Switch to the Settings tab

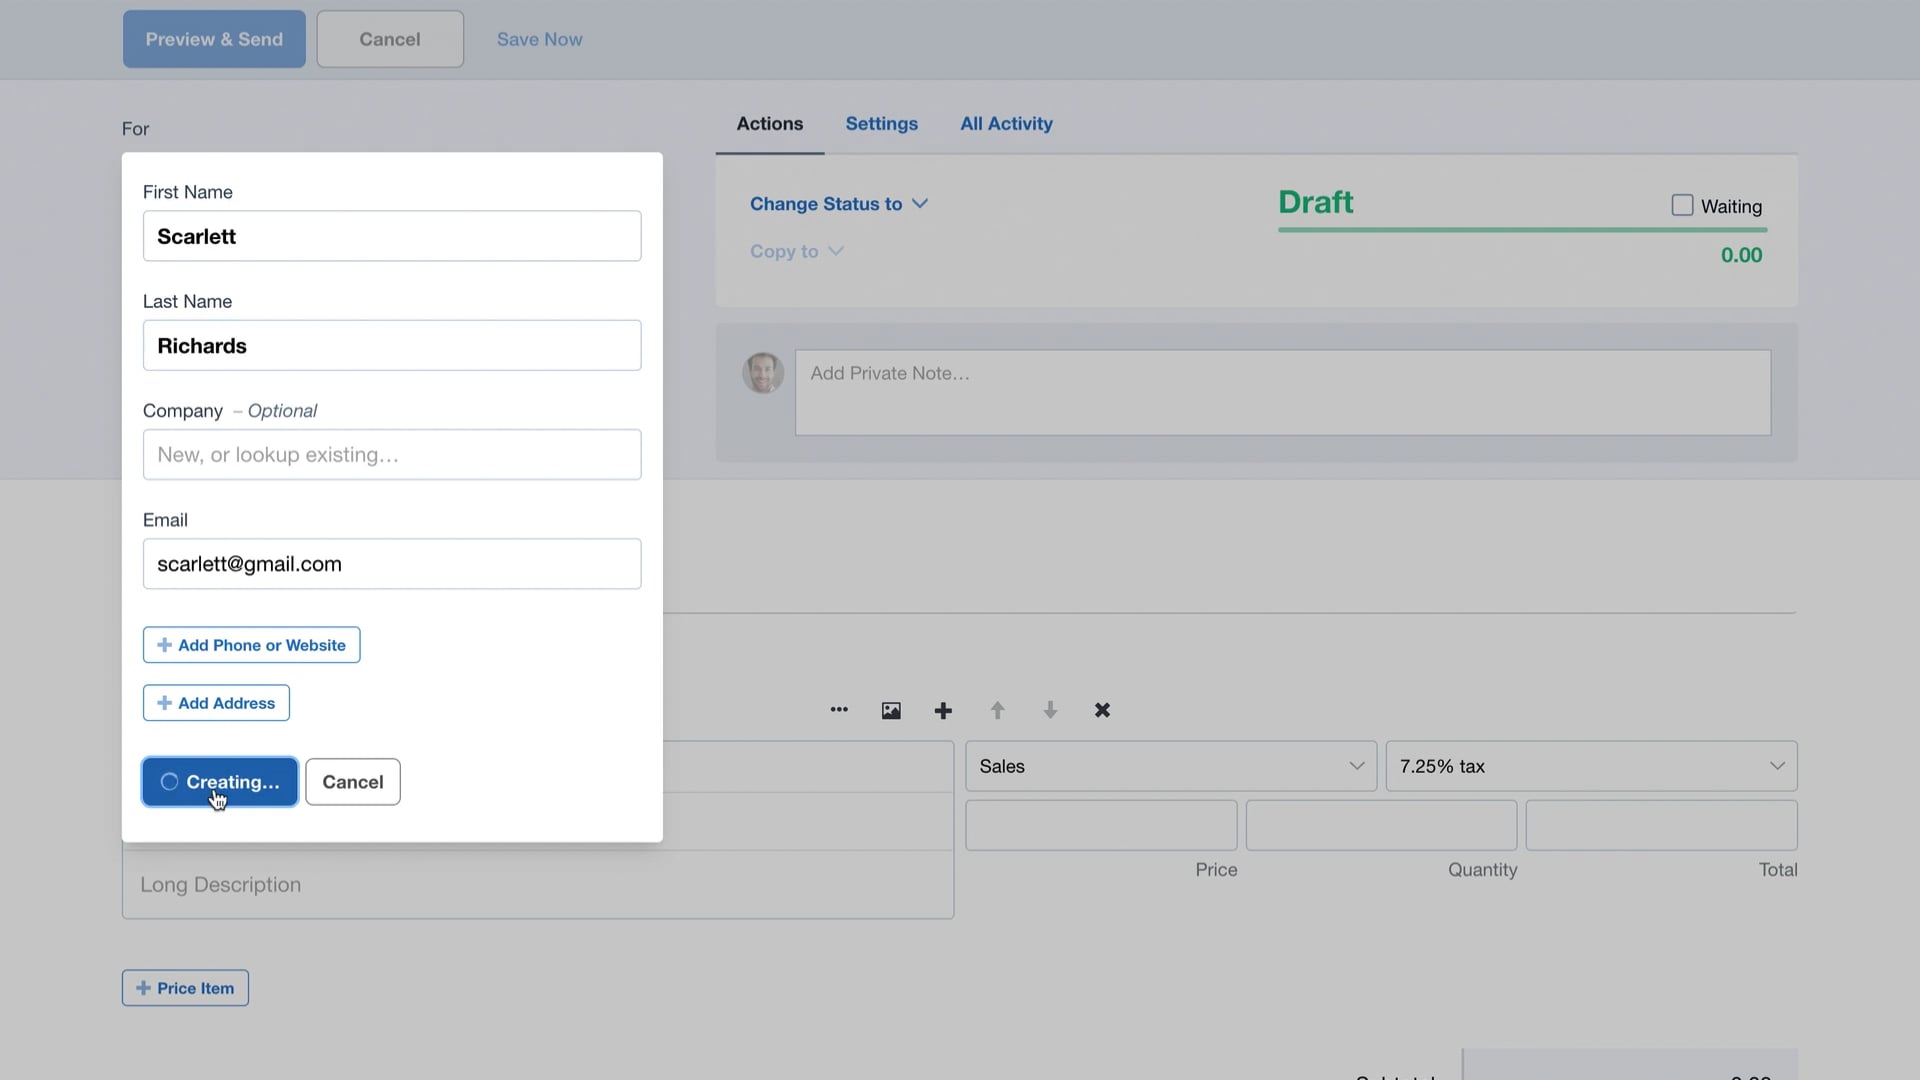pos(881,123)
